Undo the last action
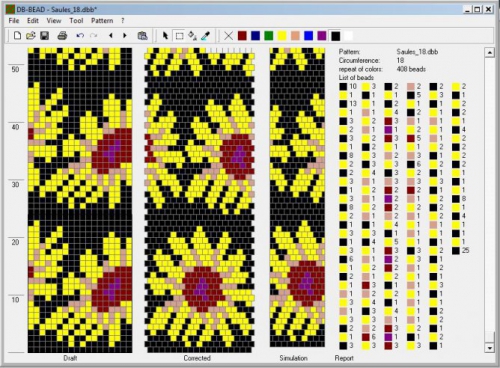The image size is (500, 368). pyautogui.click(x=80, y=36)
